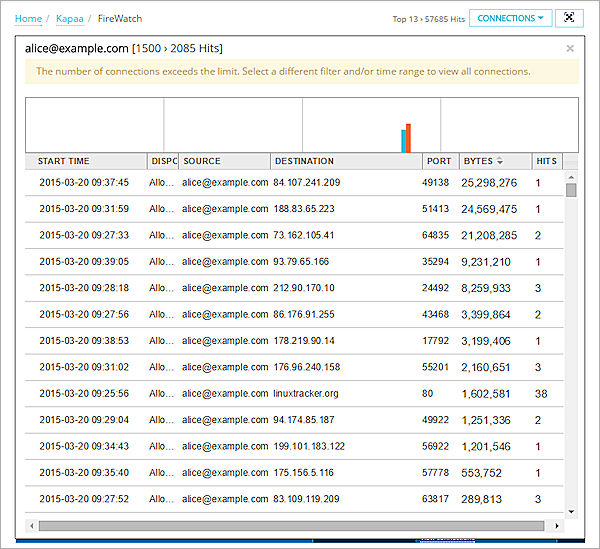The width and height of the screenshot is (600, 549).
Task: Click the Destination column header
Action: [305, 161]
